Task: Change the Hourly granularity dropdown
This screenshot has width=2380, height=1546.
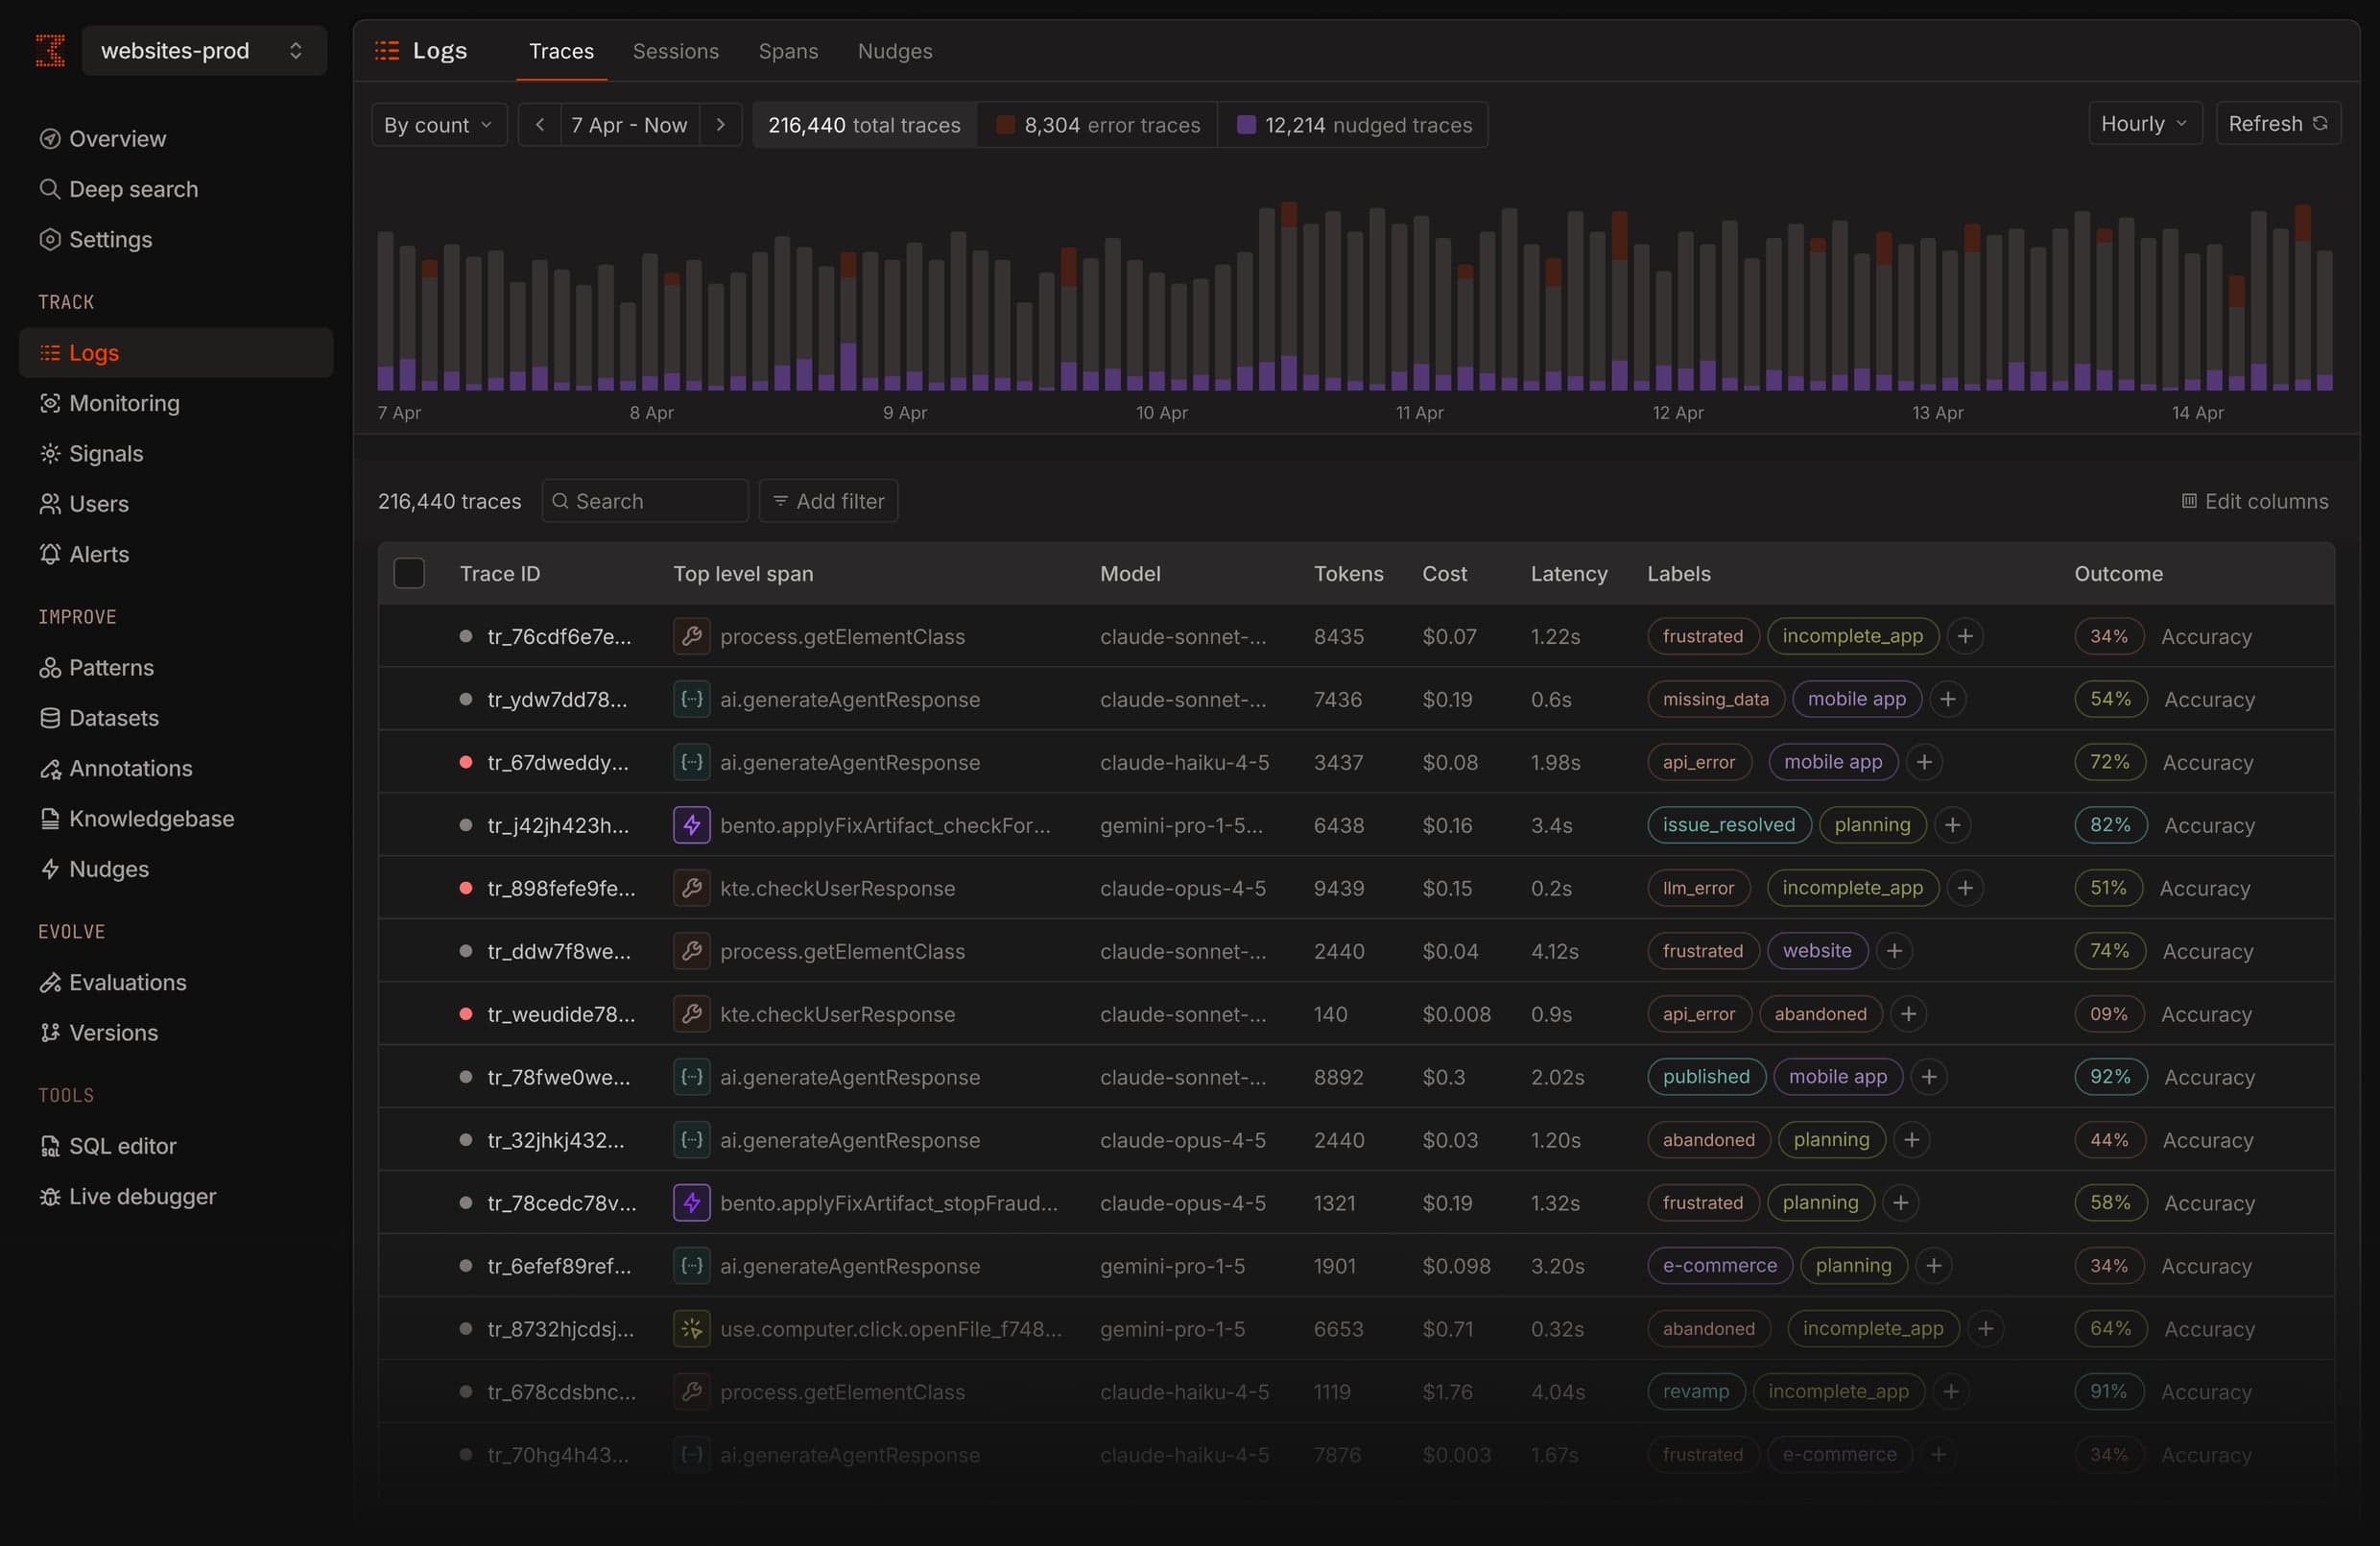Action: (2143, 123)
